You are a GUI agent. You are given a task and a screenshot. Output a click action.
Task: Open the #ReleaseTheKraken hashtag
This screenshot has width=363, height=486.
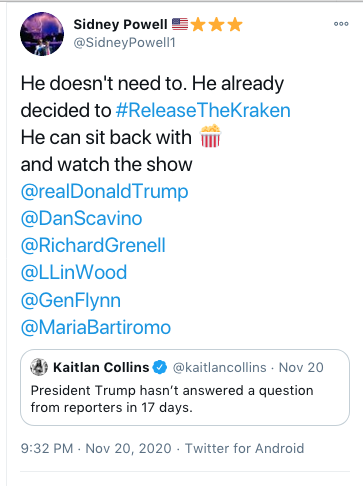pyautogui.click(x=203, y=110)
